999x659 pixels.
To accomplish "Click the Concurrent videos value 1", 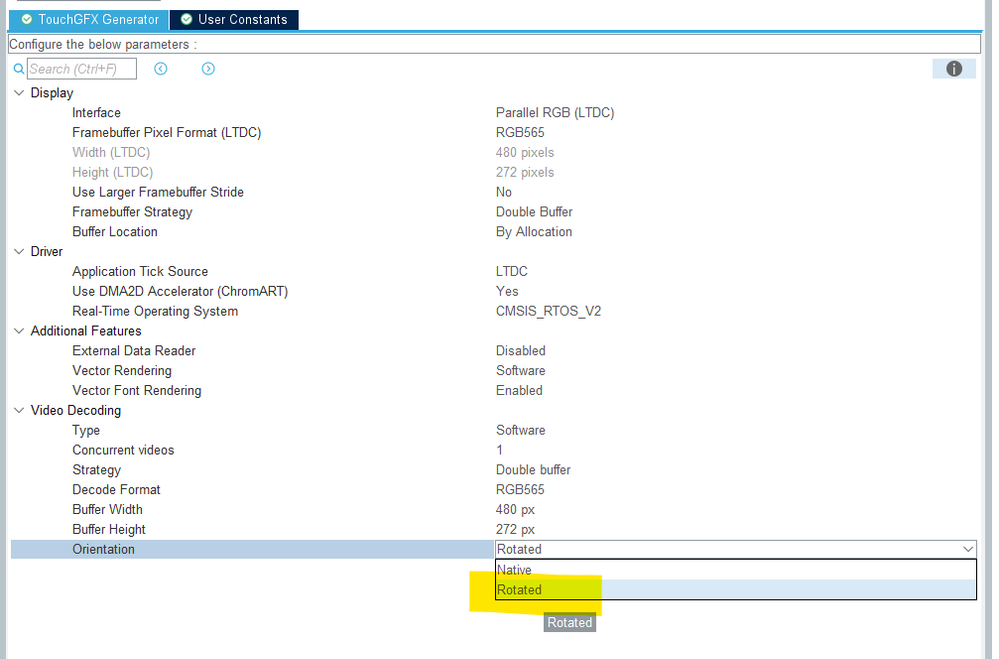I will 500,450.
